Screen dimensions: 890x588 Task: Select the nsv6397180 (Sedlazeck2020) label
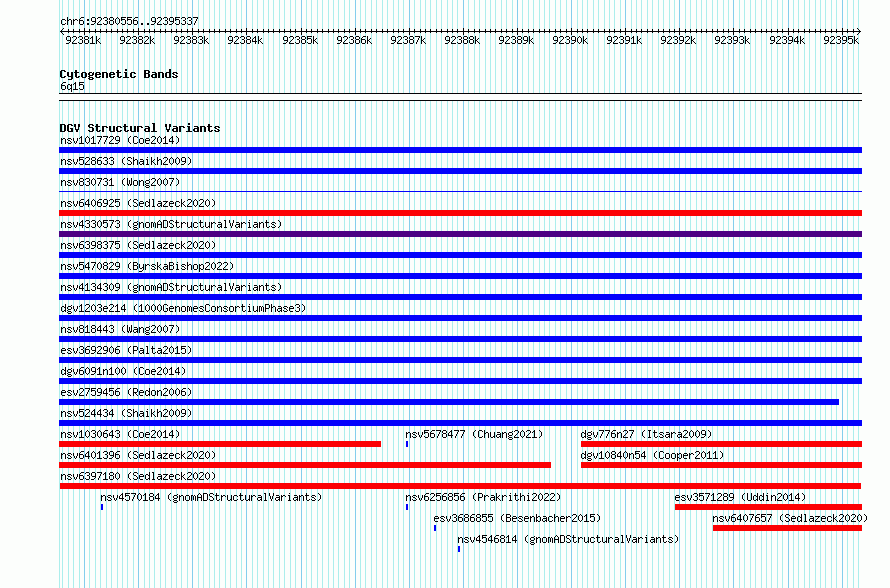pyautogui.click(x=138, y=476)
